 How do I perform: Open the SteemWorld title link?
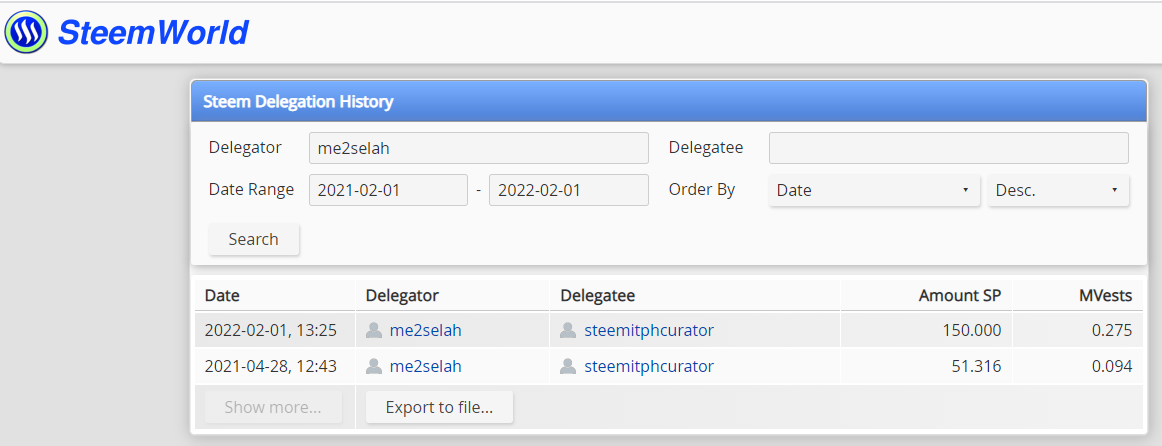tap(153, 33)
